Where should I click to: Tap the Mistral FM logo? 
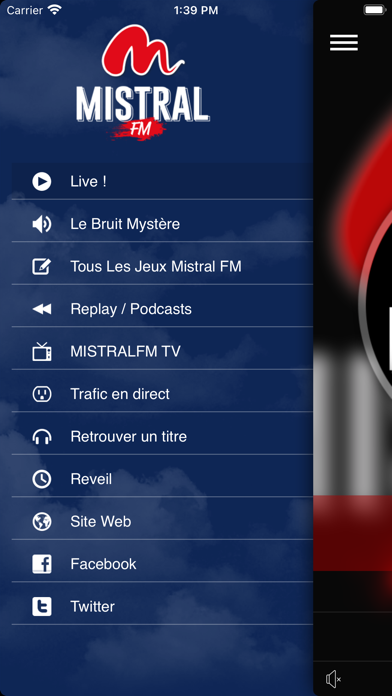143,83
